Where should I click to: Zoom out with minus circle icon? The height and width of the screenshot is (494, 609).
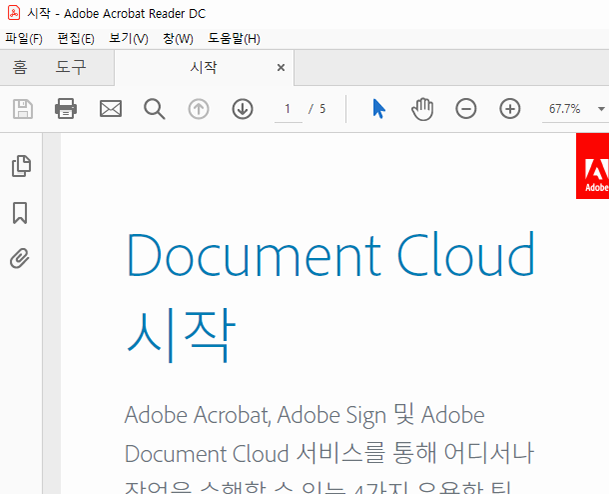tap(466, 109)
